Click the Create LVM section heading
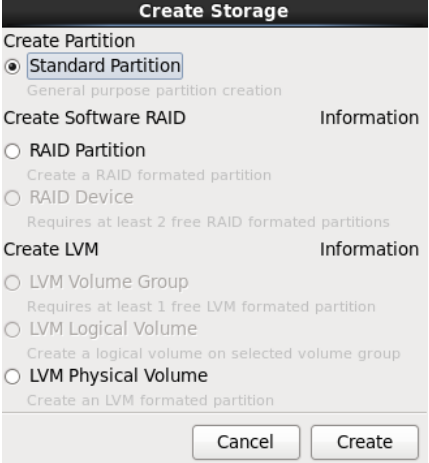 [51, 249]
